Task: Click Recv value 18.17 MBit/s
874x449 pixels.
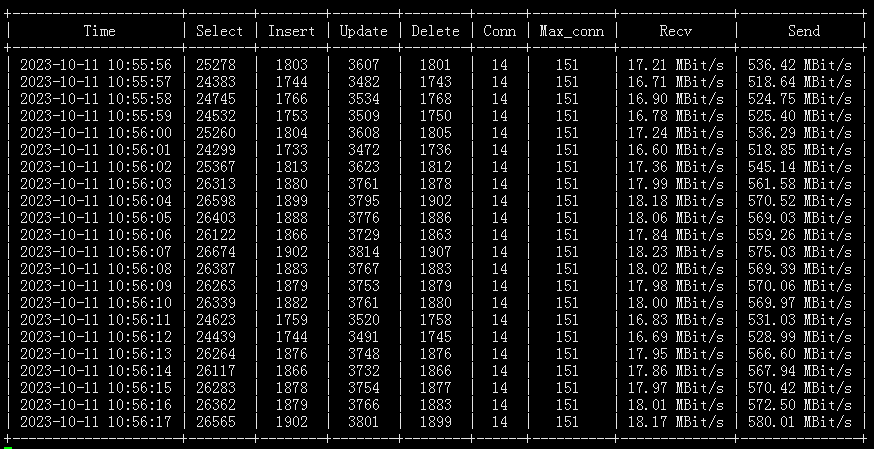Action: click(676, 422)
